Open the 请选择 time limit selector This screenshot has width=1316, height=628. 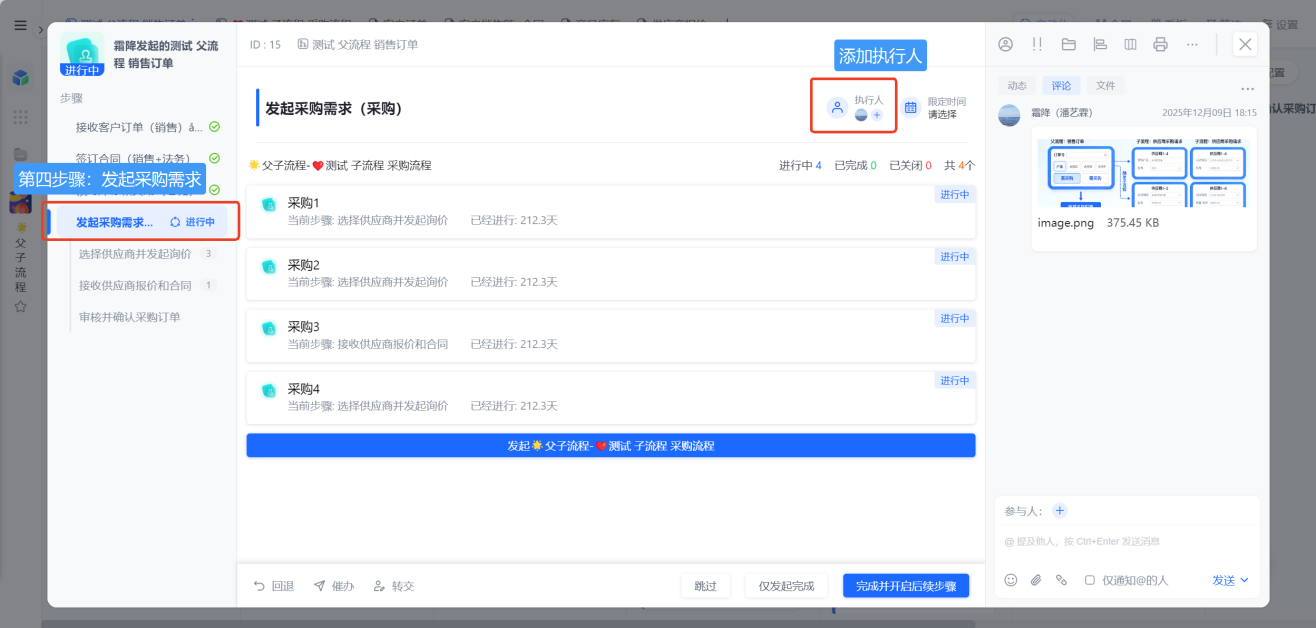click(942, 114)
